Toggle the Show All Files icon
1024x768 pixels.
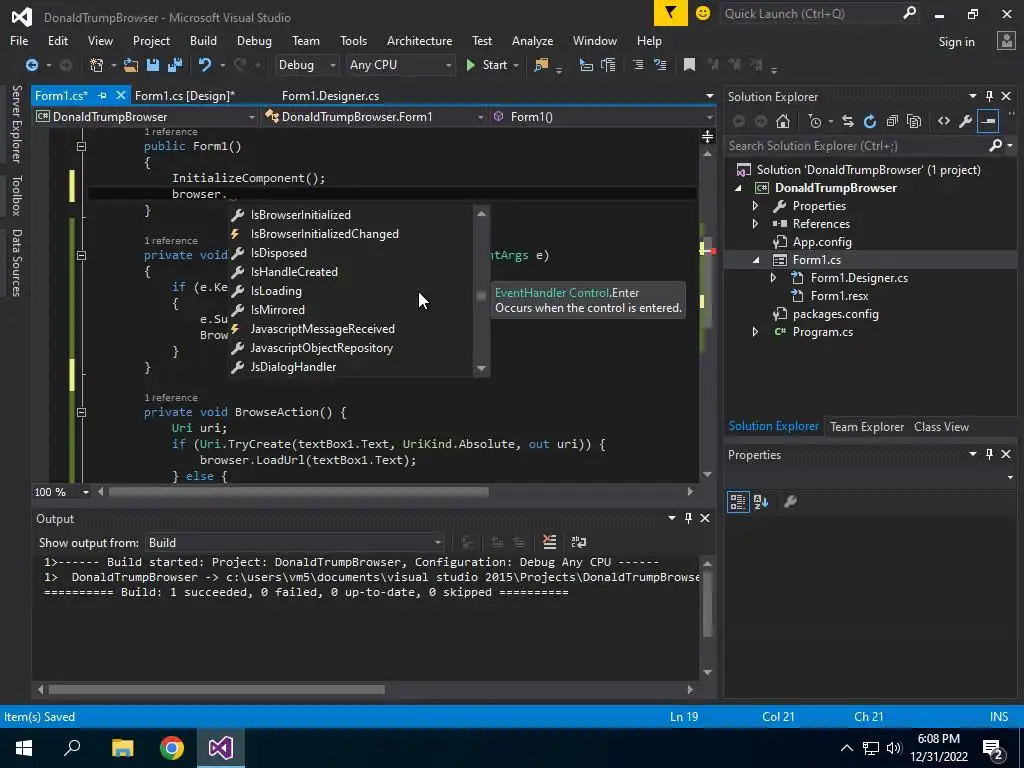[914, 121]
